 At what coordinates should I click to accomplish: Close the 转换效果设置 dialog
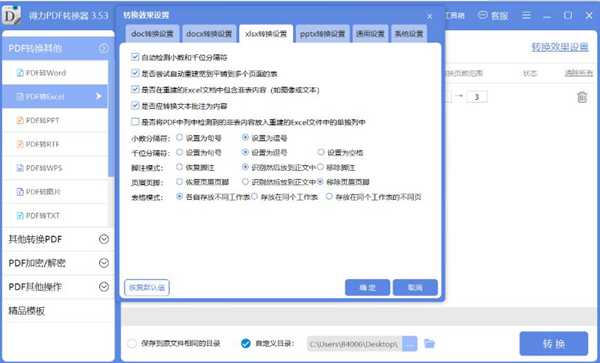[430, 16]
